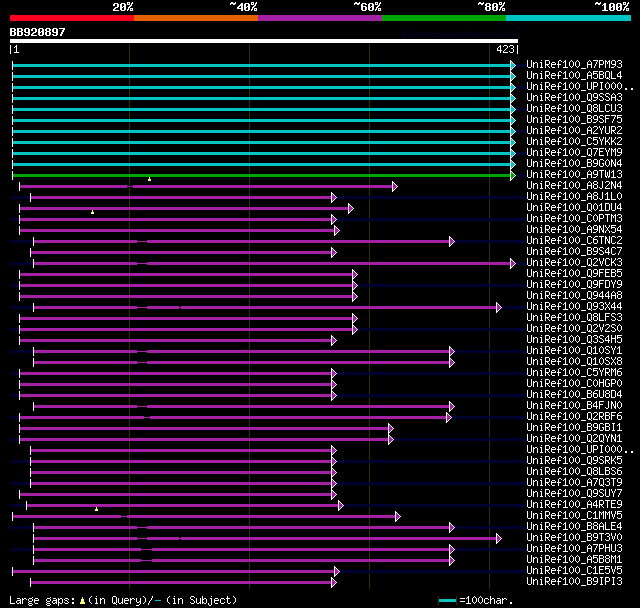
Task: Select the UniRef100_A9TW13 label
Action: (574, 175)
